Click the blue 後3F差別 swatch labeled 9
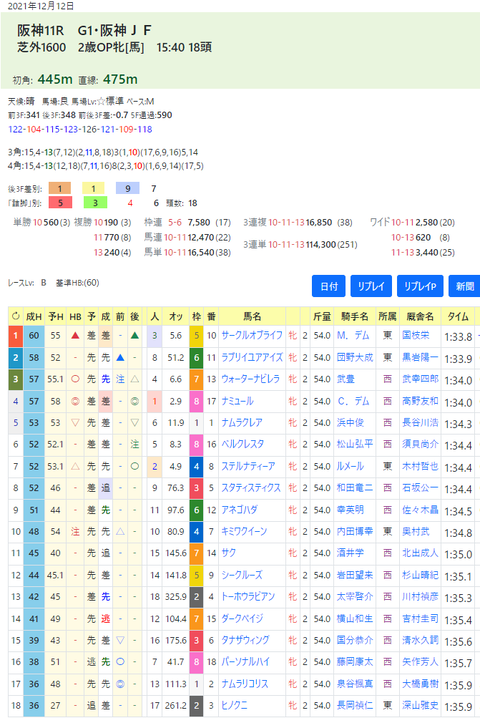Screen dimensions: 480x723 pyautogui.click(x=128, y=188)
